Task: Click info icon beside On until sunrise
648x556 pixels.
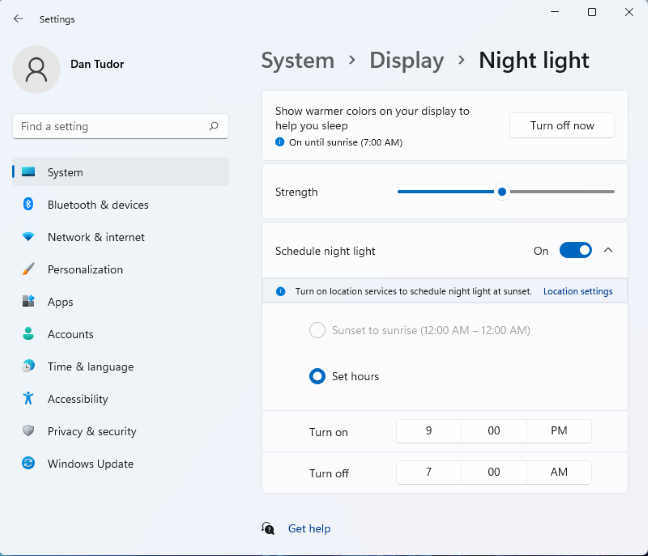Action: click(280, 142)
